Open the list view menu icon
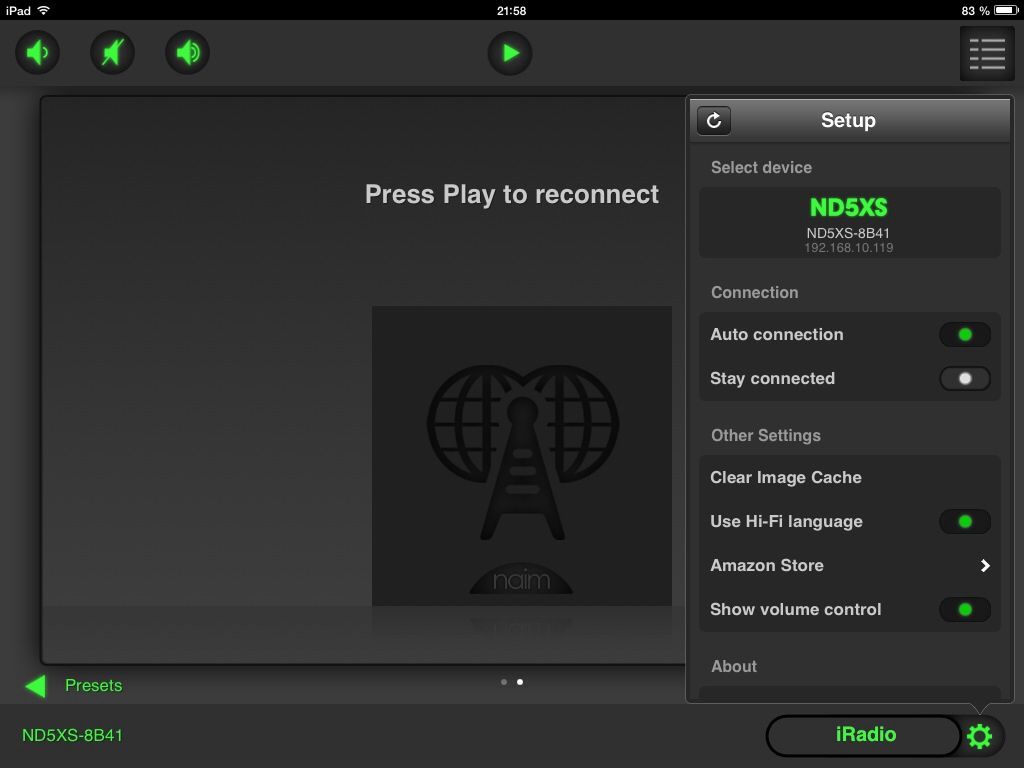 pyautogui.click(x=987, y=54)
